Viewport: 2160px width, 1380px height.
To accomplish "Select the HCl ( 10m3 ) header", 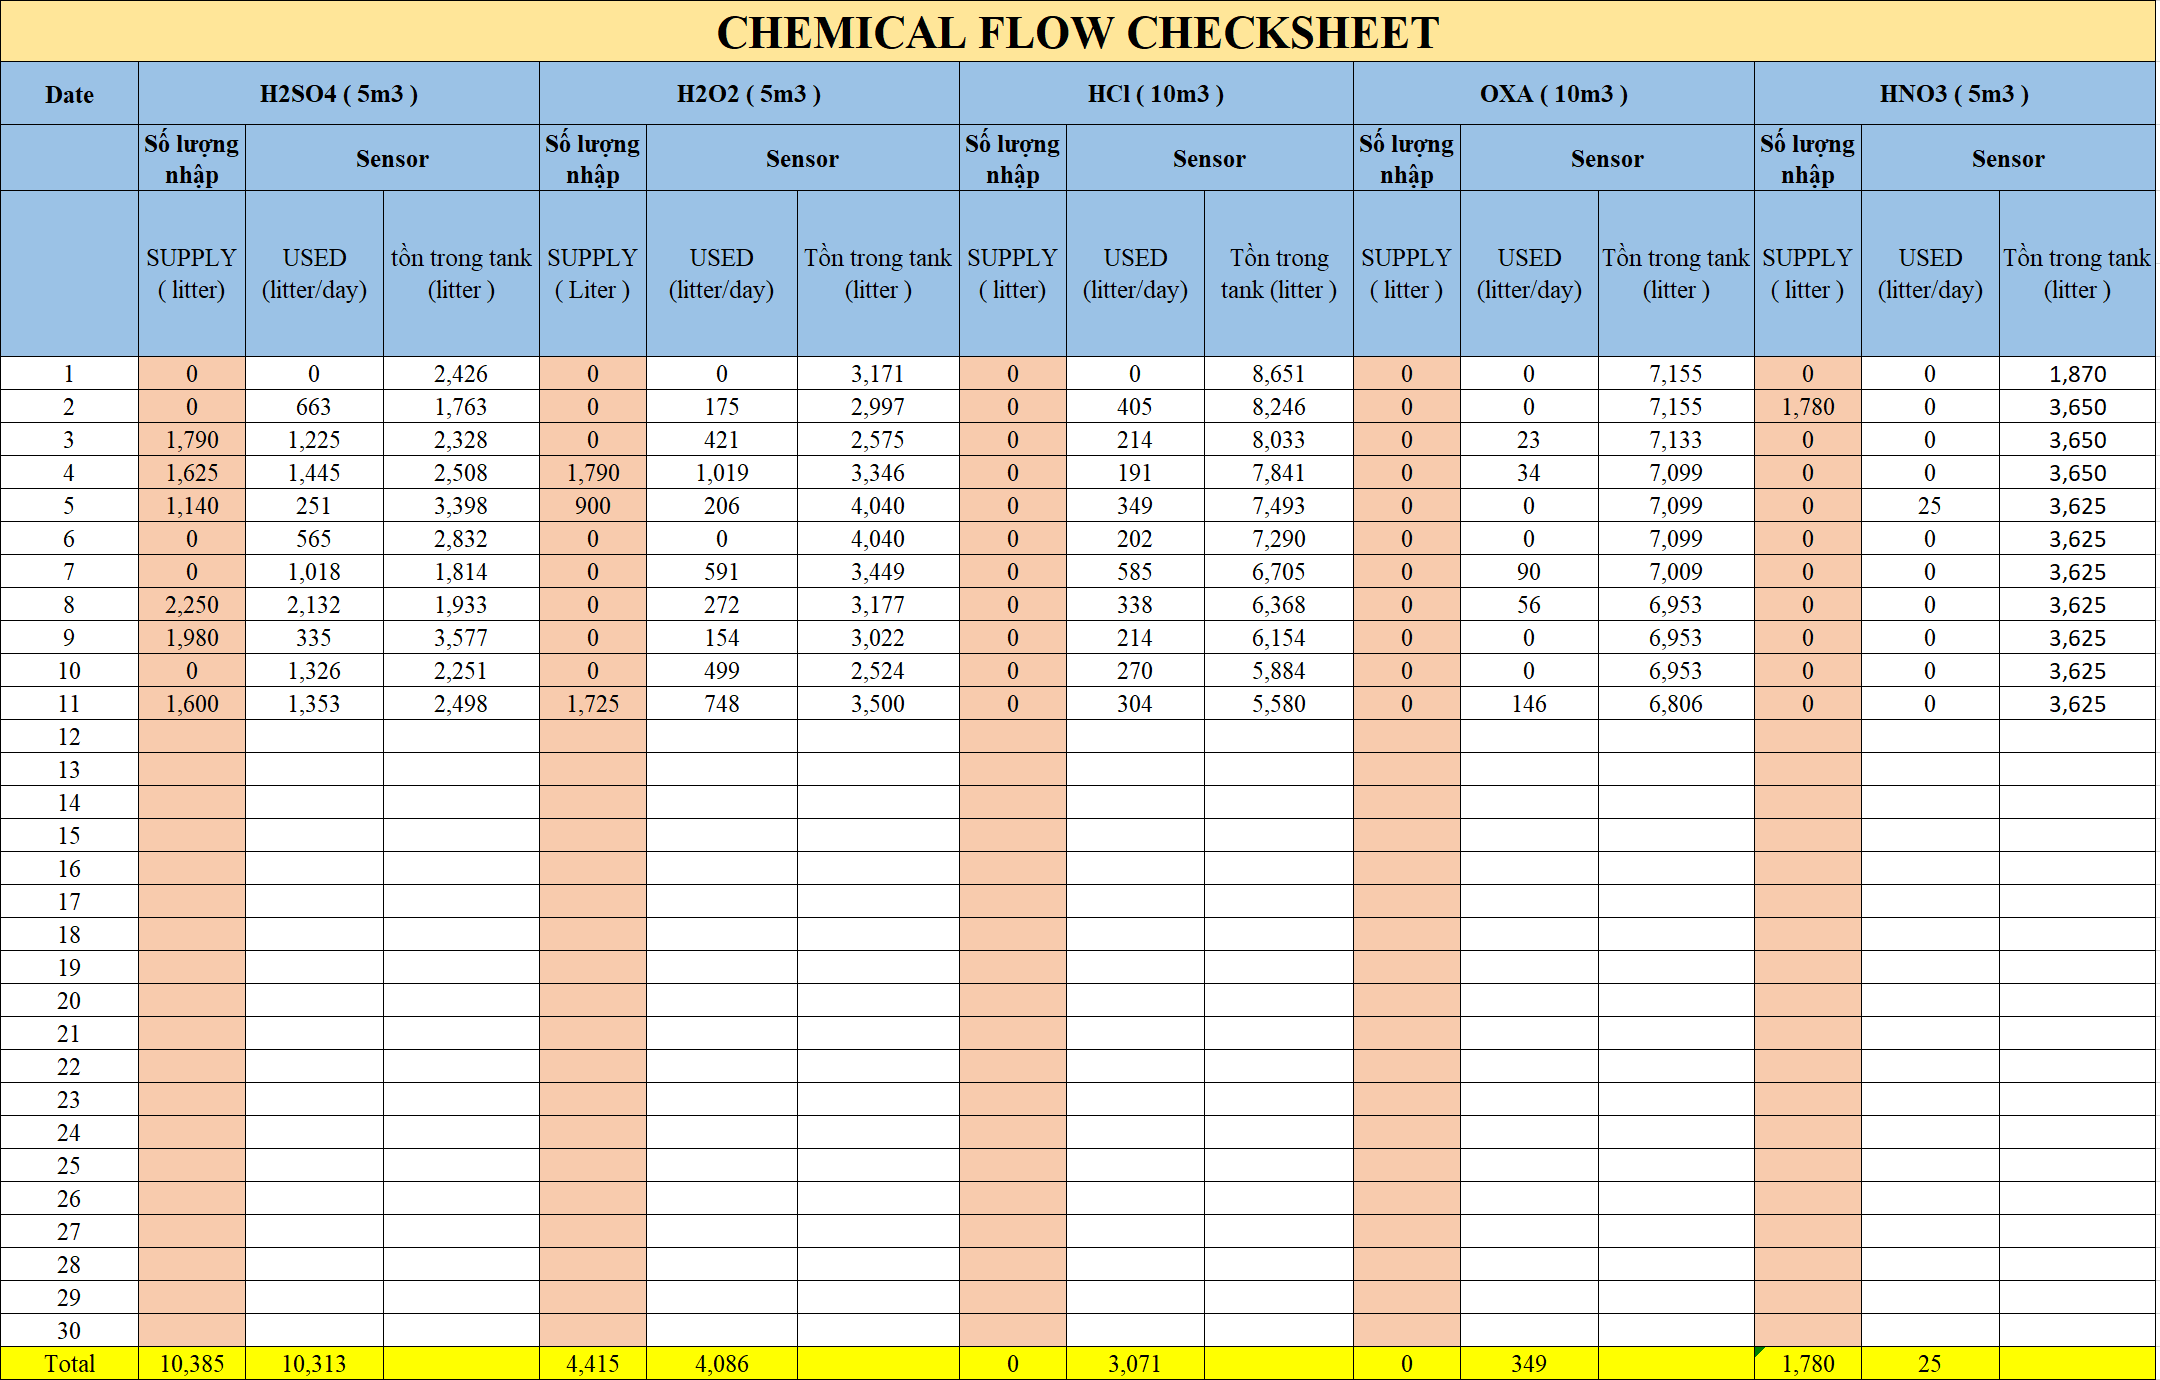I will tap(1156, 94).
